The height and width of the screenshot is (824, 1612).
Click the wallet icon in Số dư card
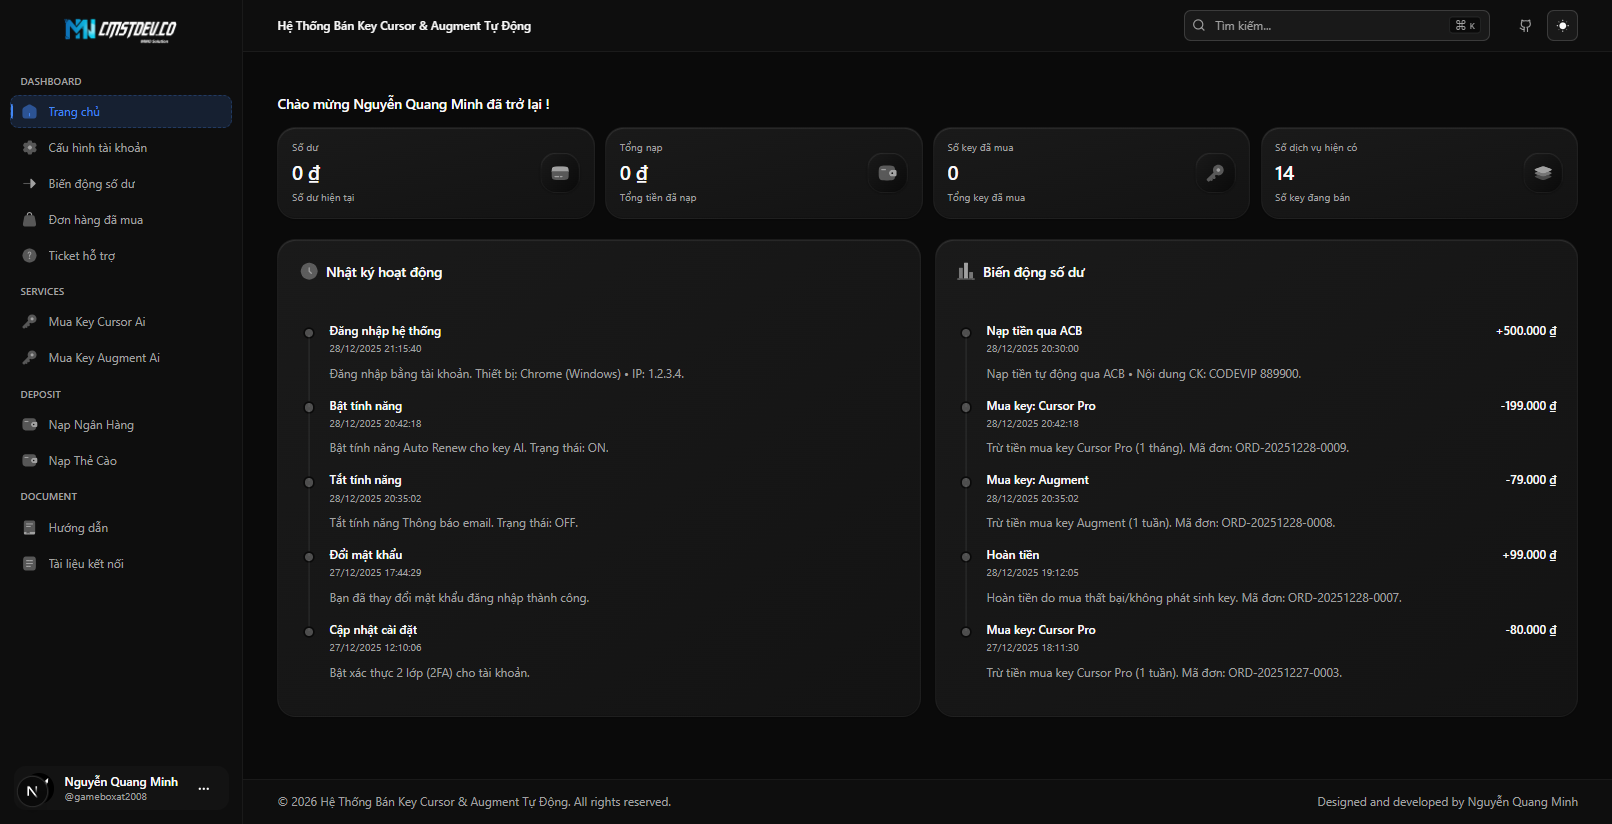560,173
